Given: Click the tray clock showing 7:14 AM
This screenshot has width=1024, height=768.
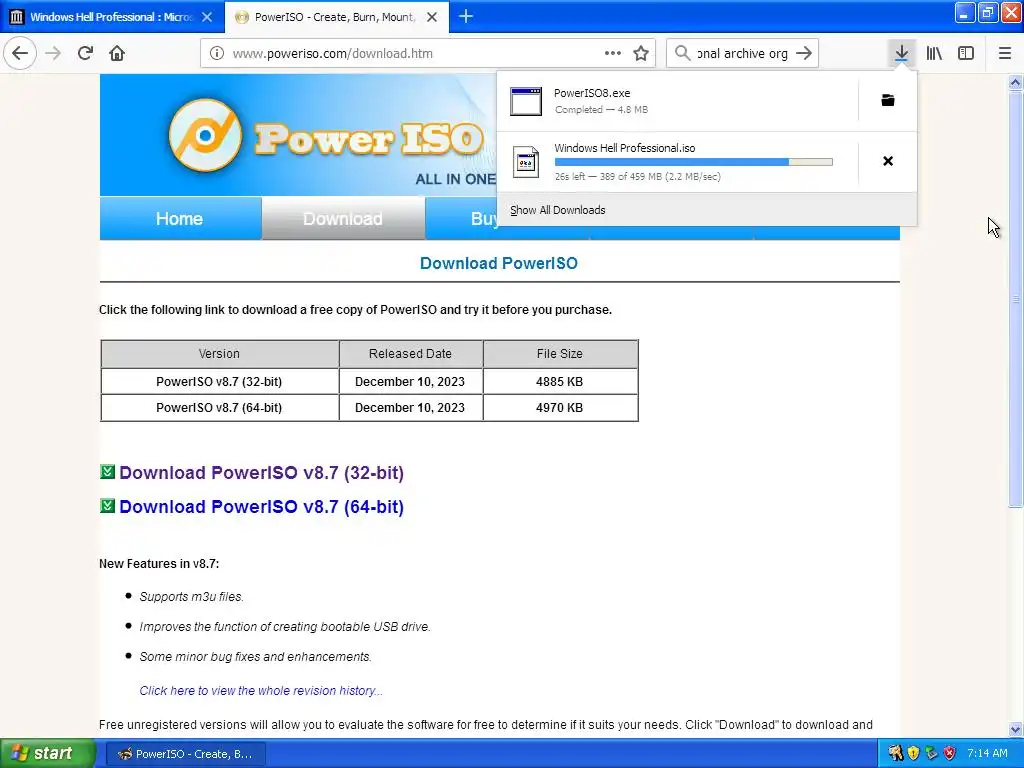Looking at the screenshot, I should pos(987,754).
